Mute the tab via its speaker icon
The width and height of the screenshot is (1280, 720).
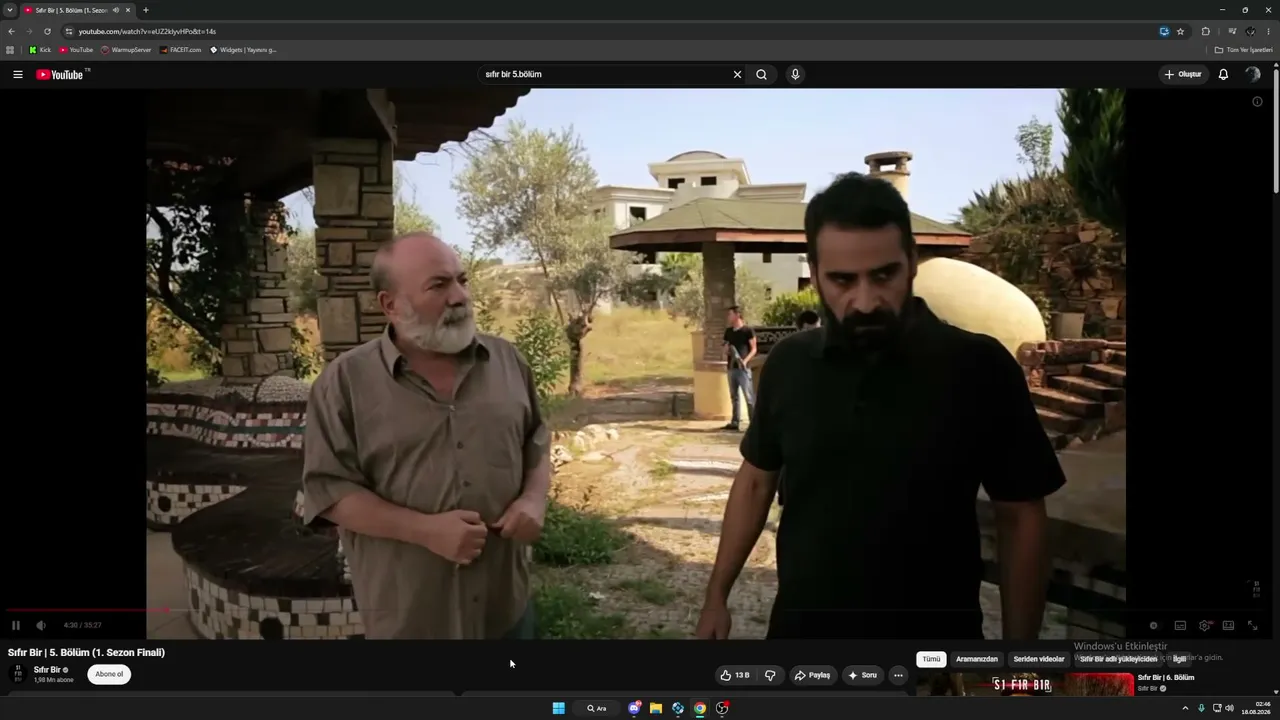click(x=116, y=10)
